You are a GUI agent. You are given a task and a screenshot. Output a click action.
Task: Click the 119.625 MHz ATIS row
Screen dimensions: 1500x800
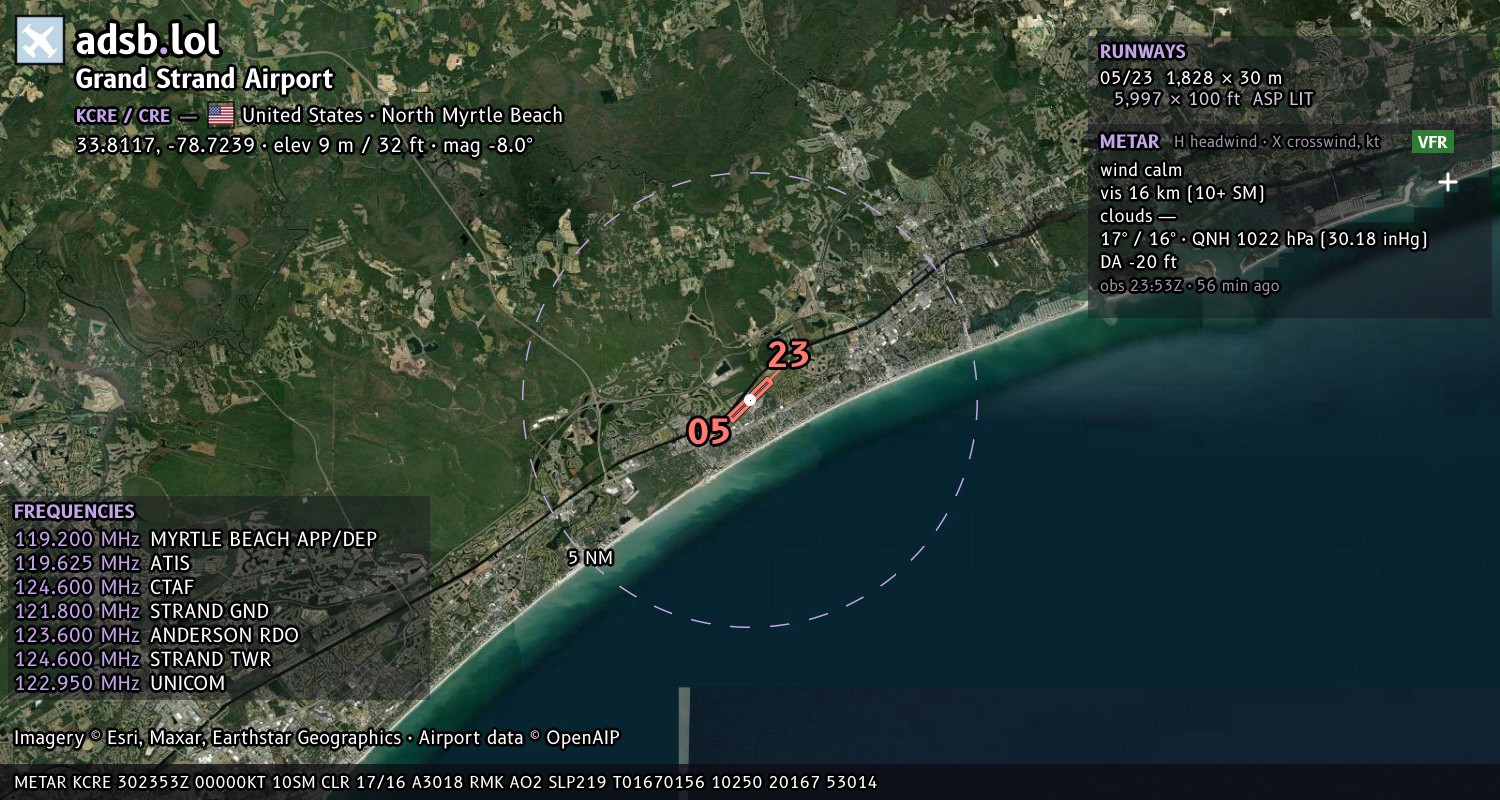click(102, 563)
